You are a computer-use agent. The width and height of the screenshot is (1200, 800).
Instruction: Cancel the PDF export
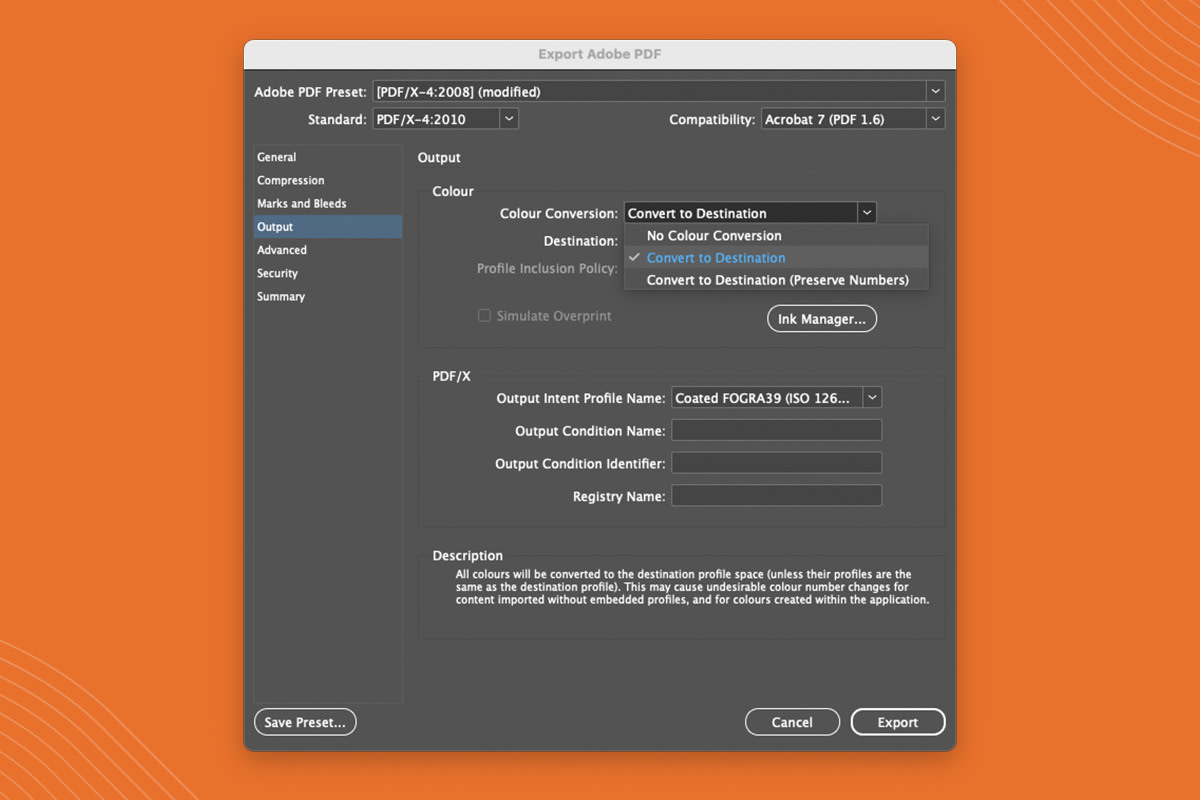point(792,722)
